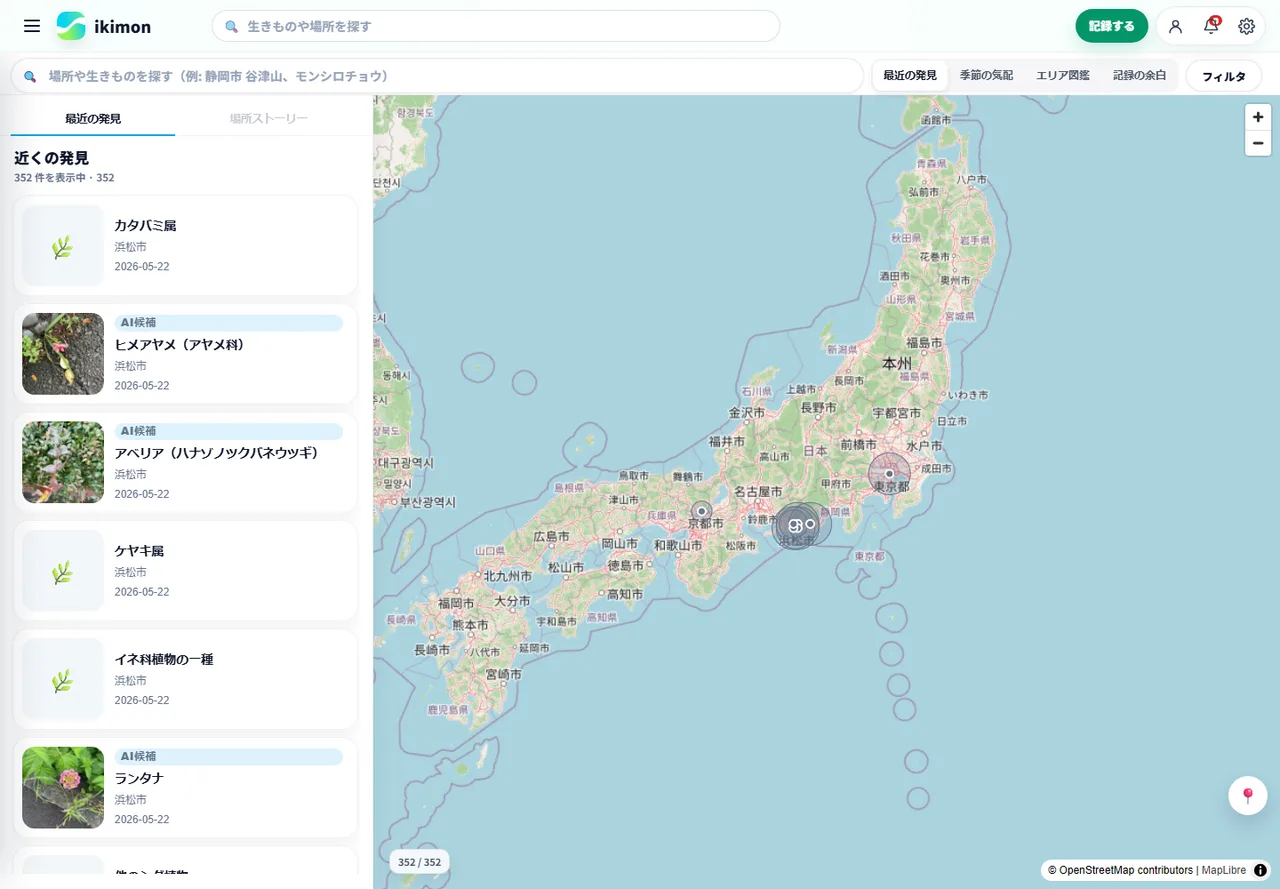
Task: Click the 352 / 352 counter badge
Action: pyautogui.click(x=419, y=862)
